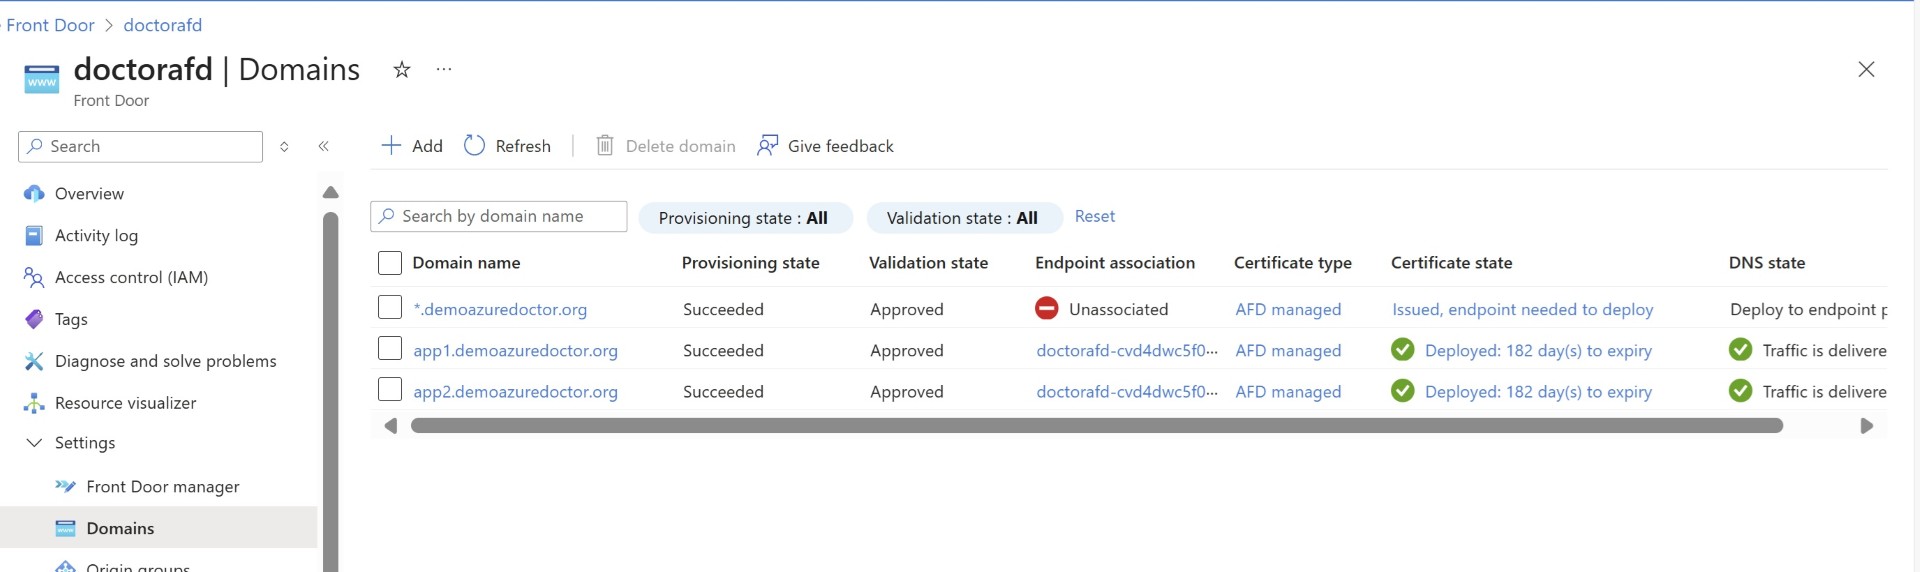1920x572 pixels.
Task: Click the Overview icon in sidebar
Action: pyautogui.click(x=34, y=194)
